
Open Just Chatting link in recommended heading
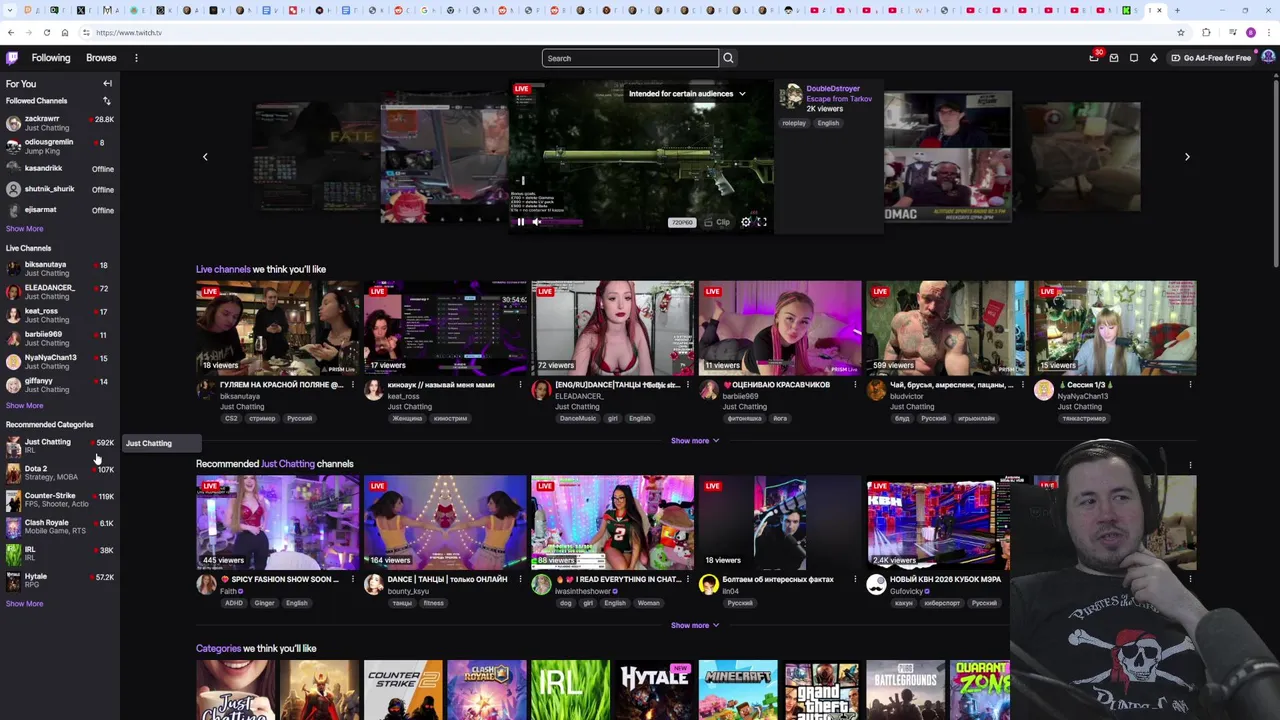pos(288,464)
